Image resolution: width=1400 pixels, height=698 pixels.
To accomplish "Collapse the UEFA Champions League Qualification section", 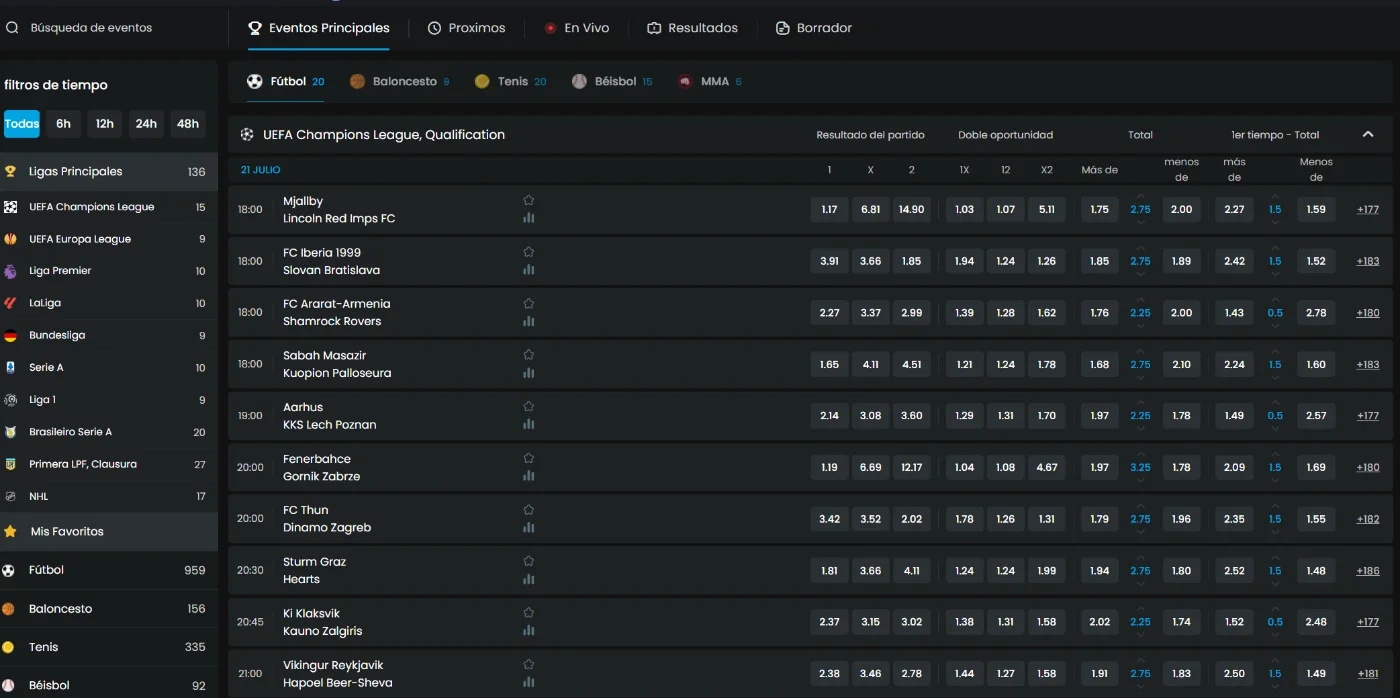I will click(x=1367, y=135).
